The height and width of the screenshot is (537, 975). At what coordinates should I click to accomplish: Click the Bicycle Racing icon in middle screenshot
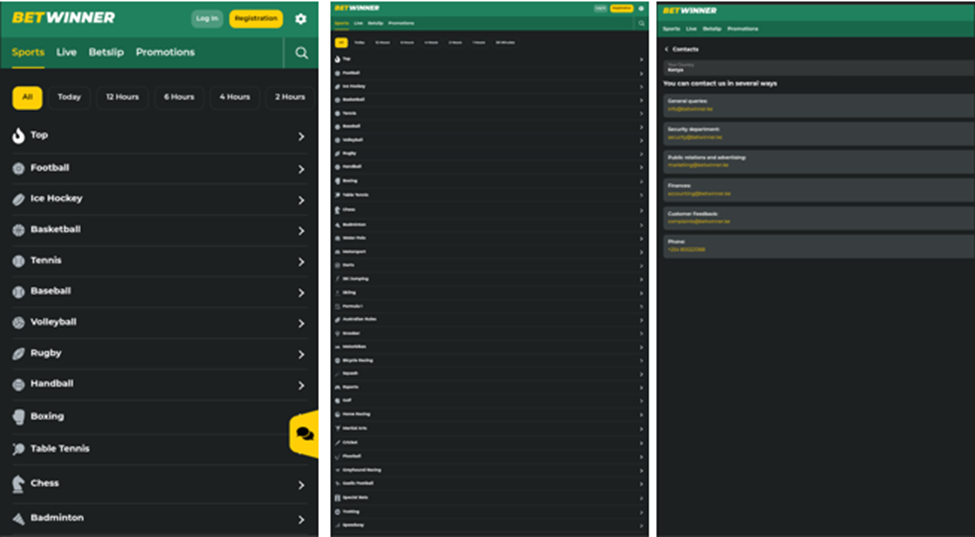pos(338,360)
